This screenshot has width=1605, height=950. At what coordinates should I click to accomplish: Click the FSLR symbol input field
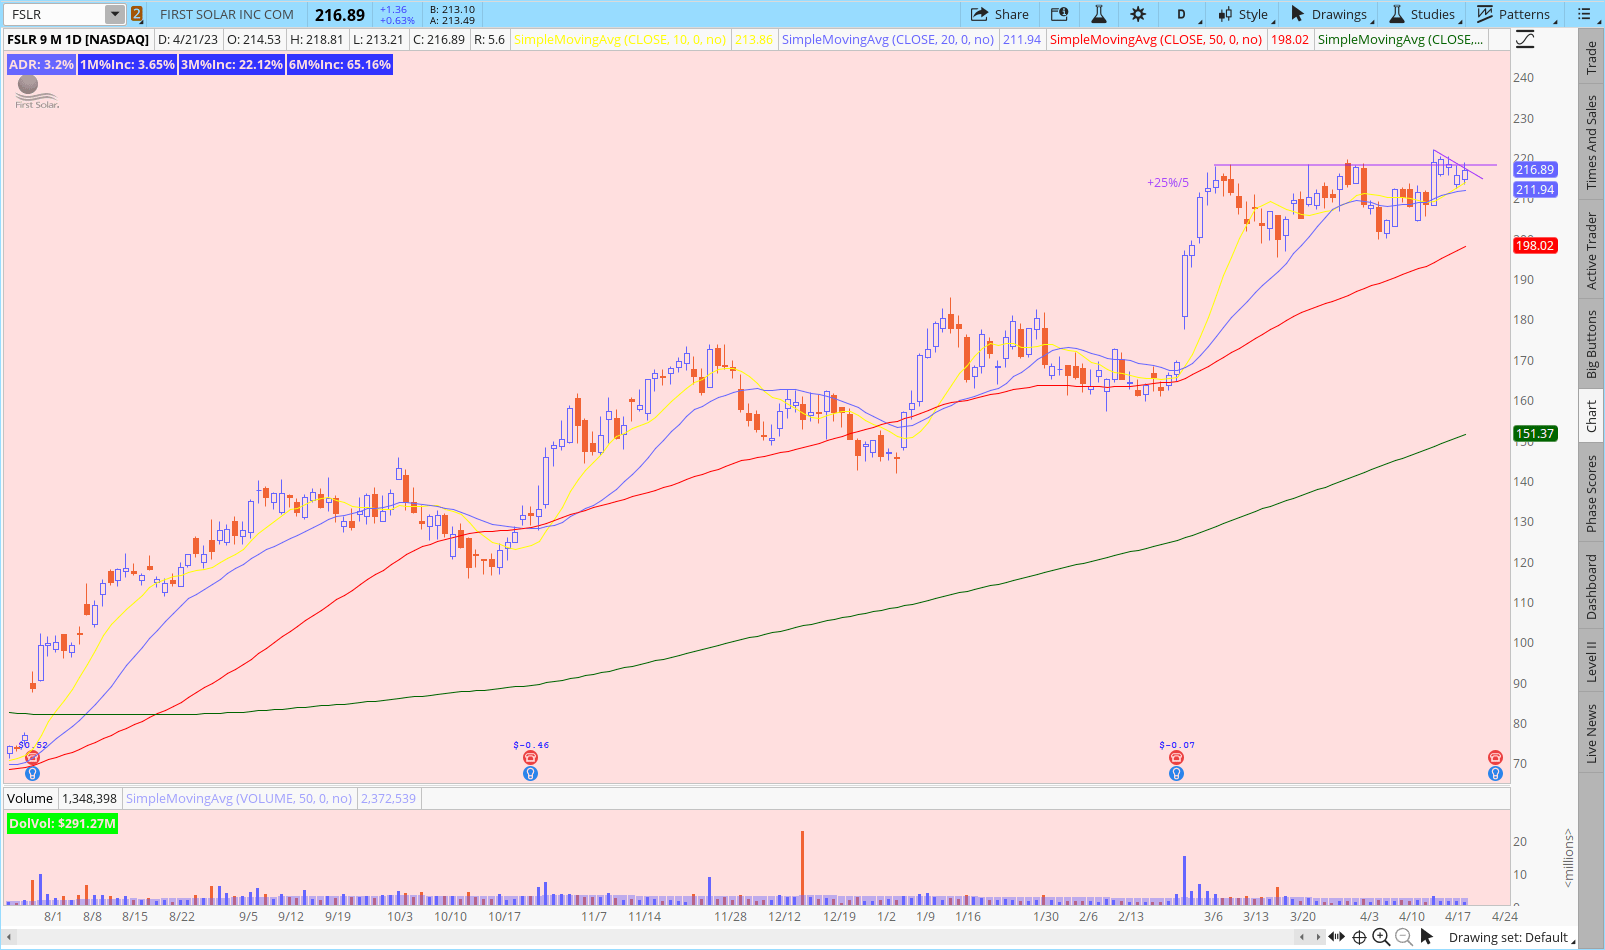point(55,14)
